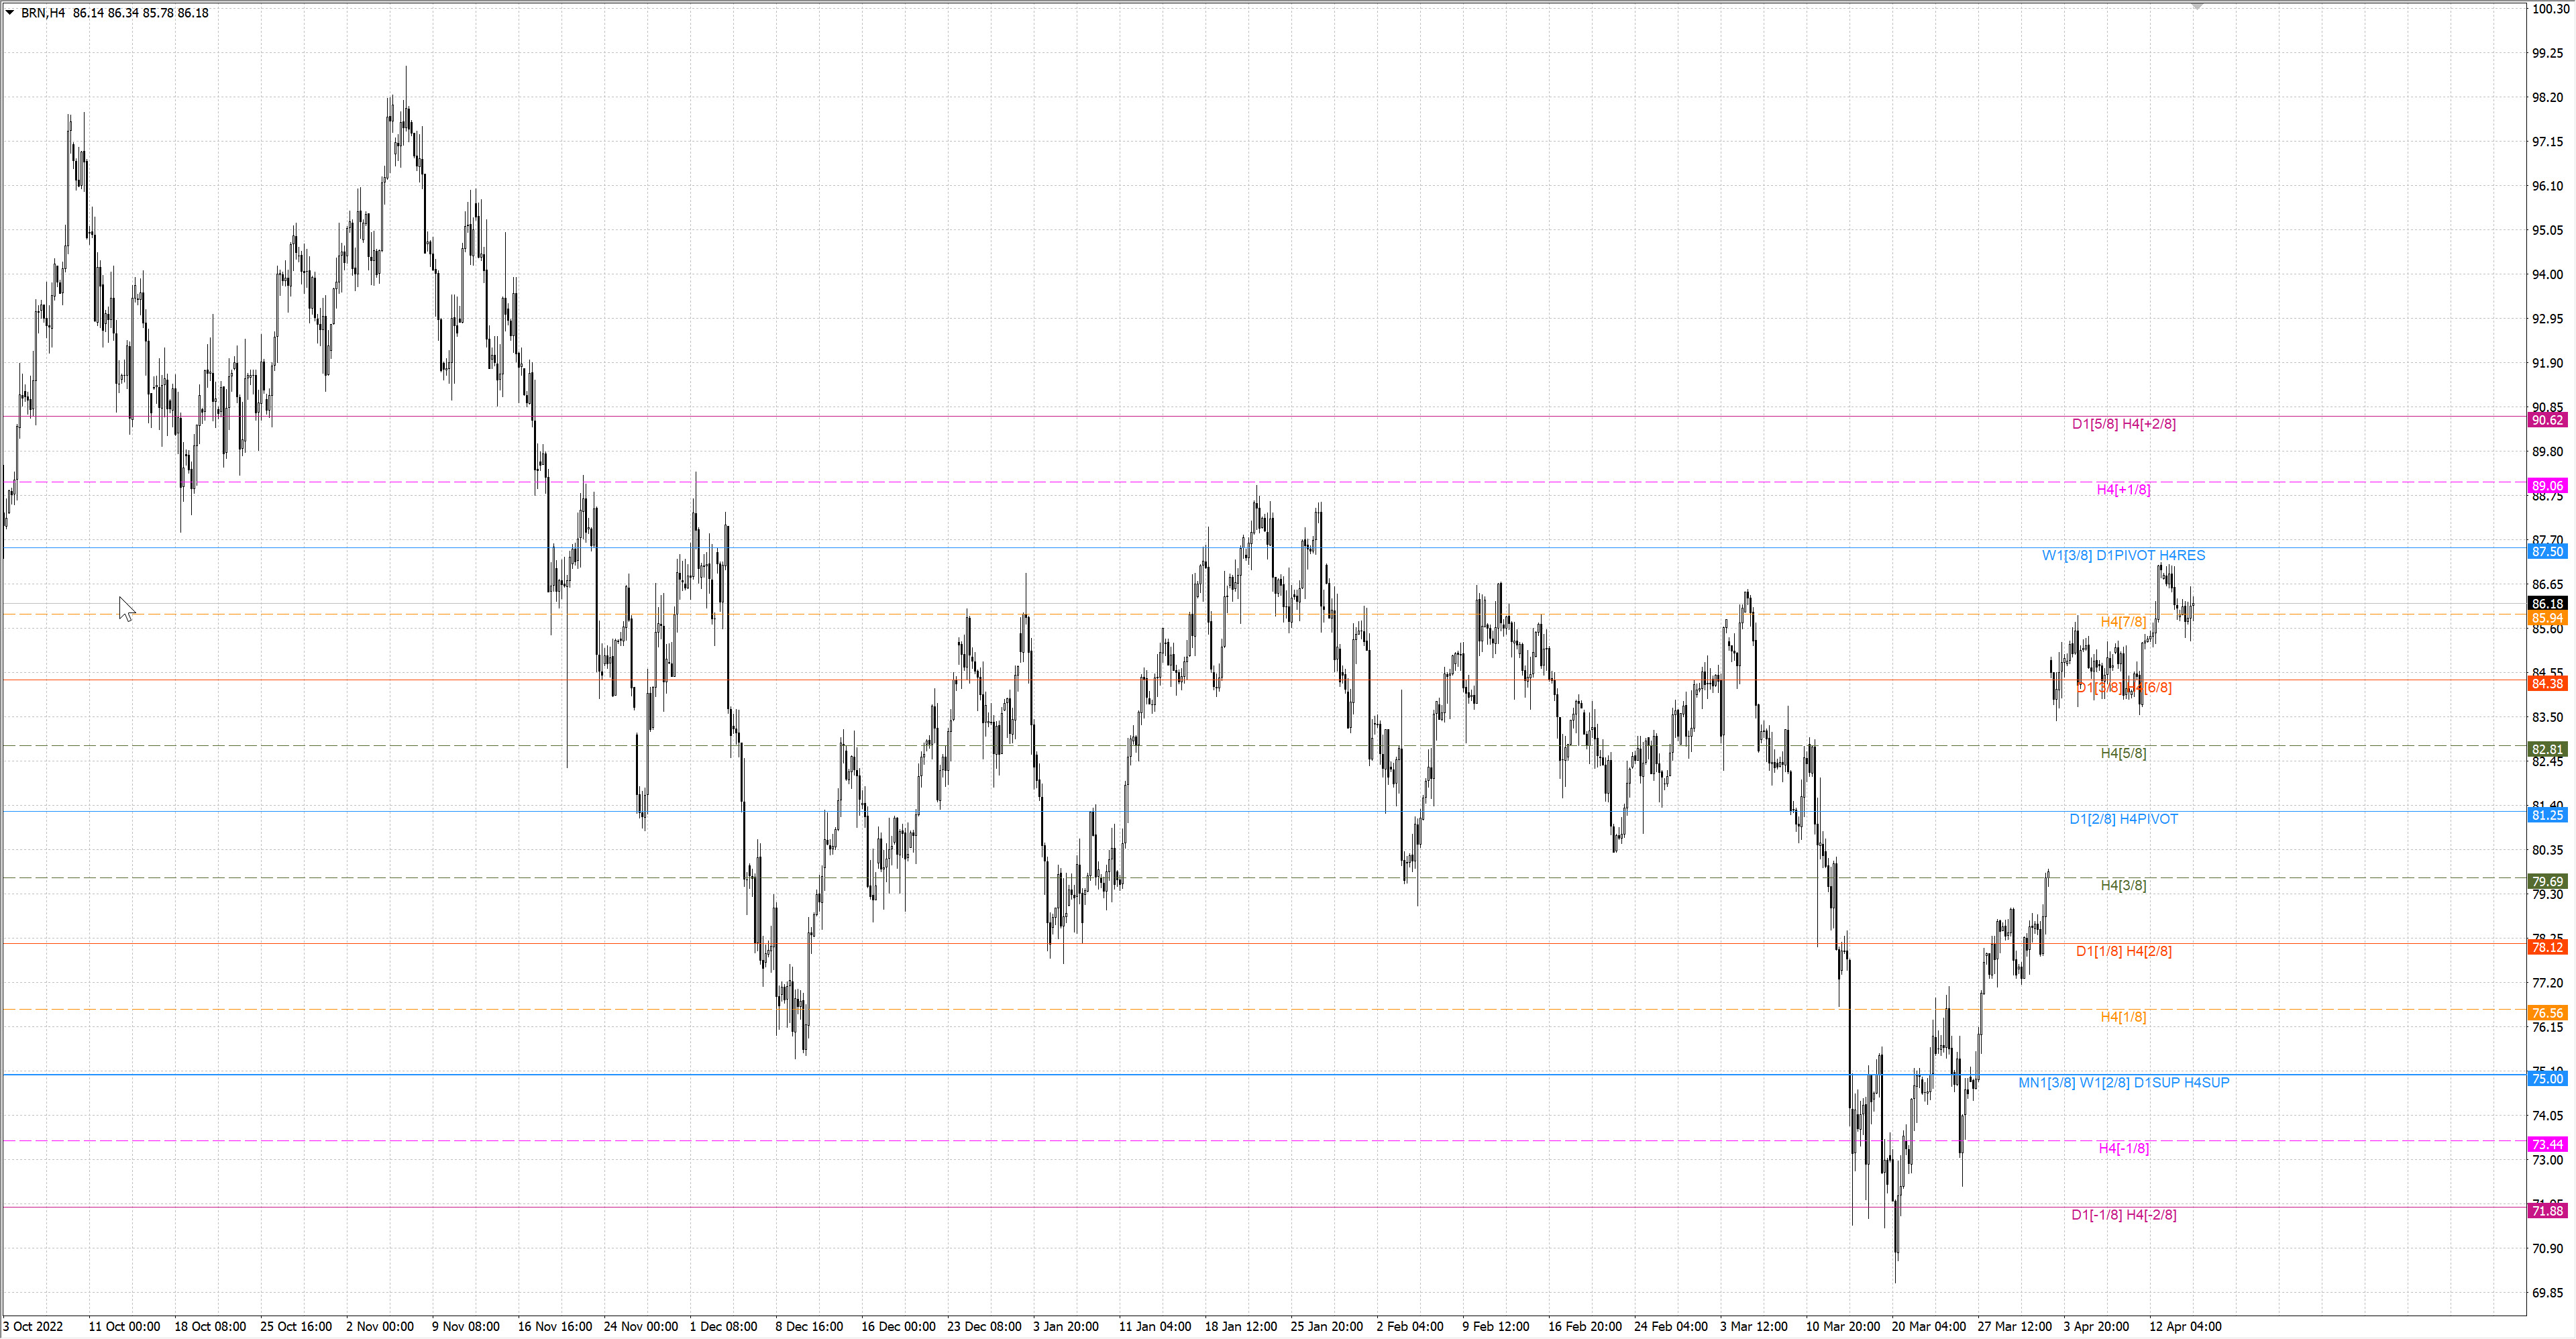Click the 'W1[3/8] D1PIVOT H4RES' label
This screenshot has height=1339, width=2576.
click(x=2123, y=555)
